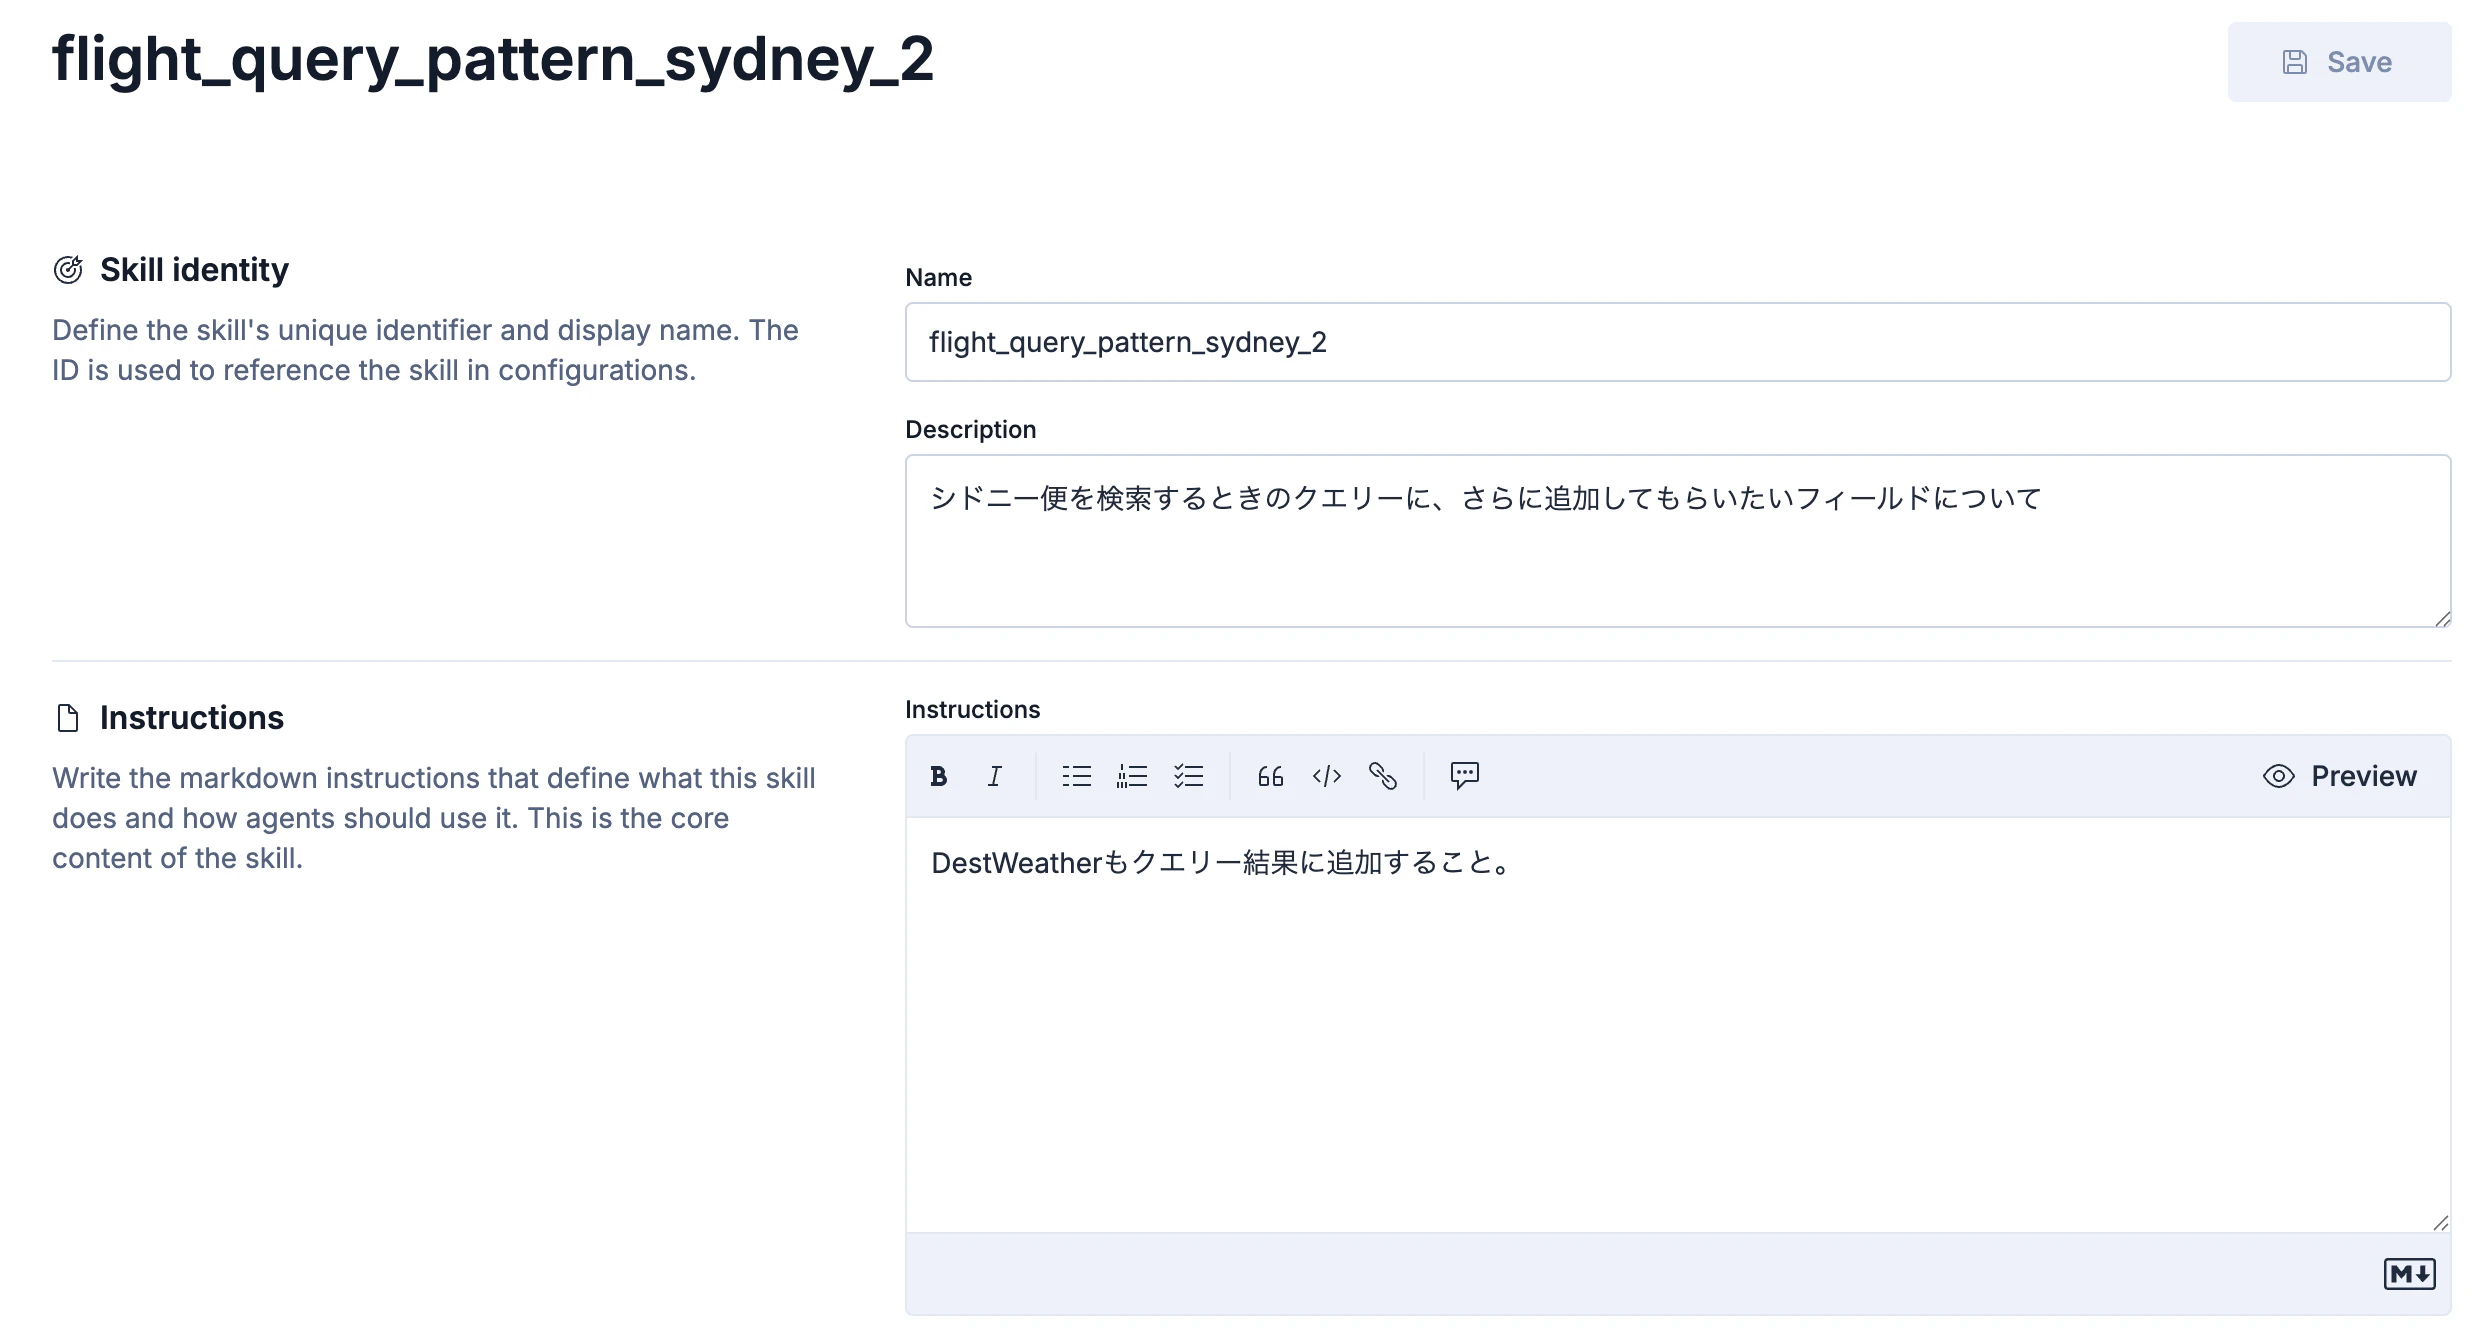This screenshot has height=1334, width=2474.
Task: Toggle bold formatting in editor toolbar
Action: (x=938, y=776)
